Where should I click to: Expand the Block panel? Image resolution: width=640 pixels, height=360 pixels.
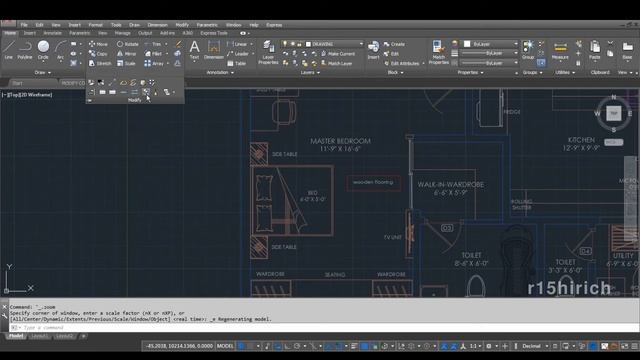395,73
